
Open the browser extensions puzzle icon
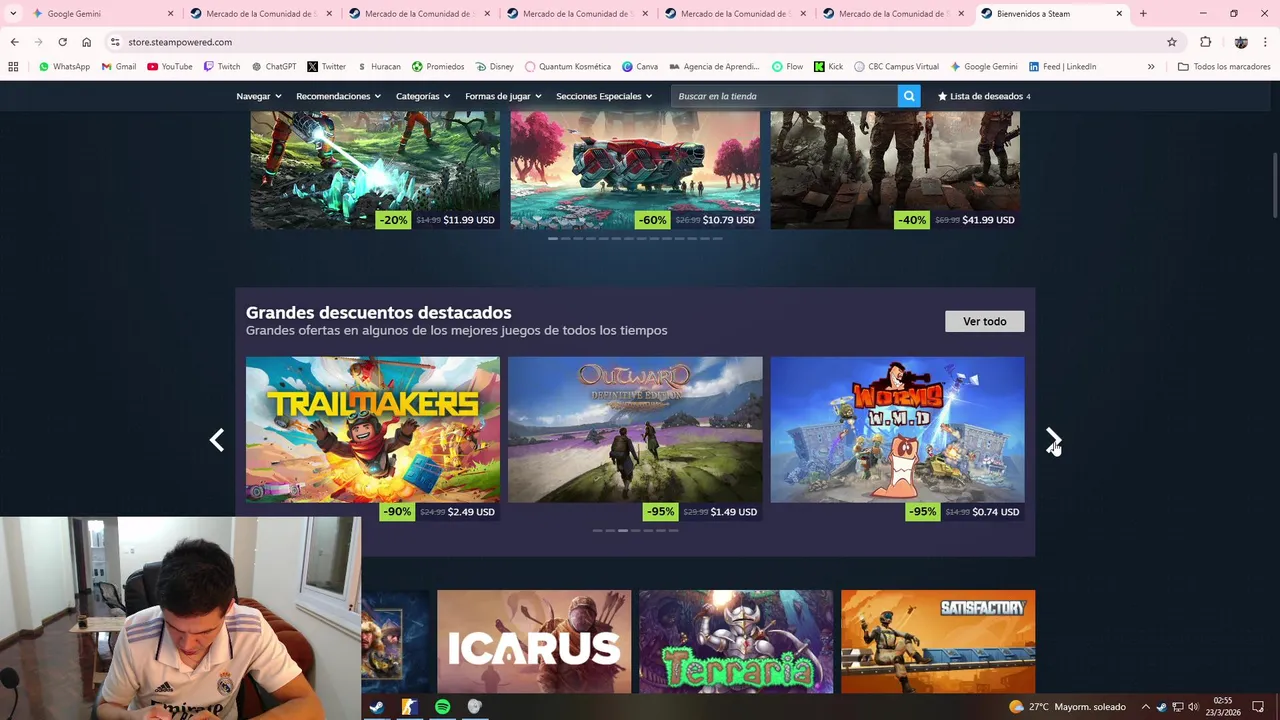[x=1205, y=42]
